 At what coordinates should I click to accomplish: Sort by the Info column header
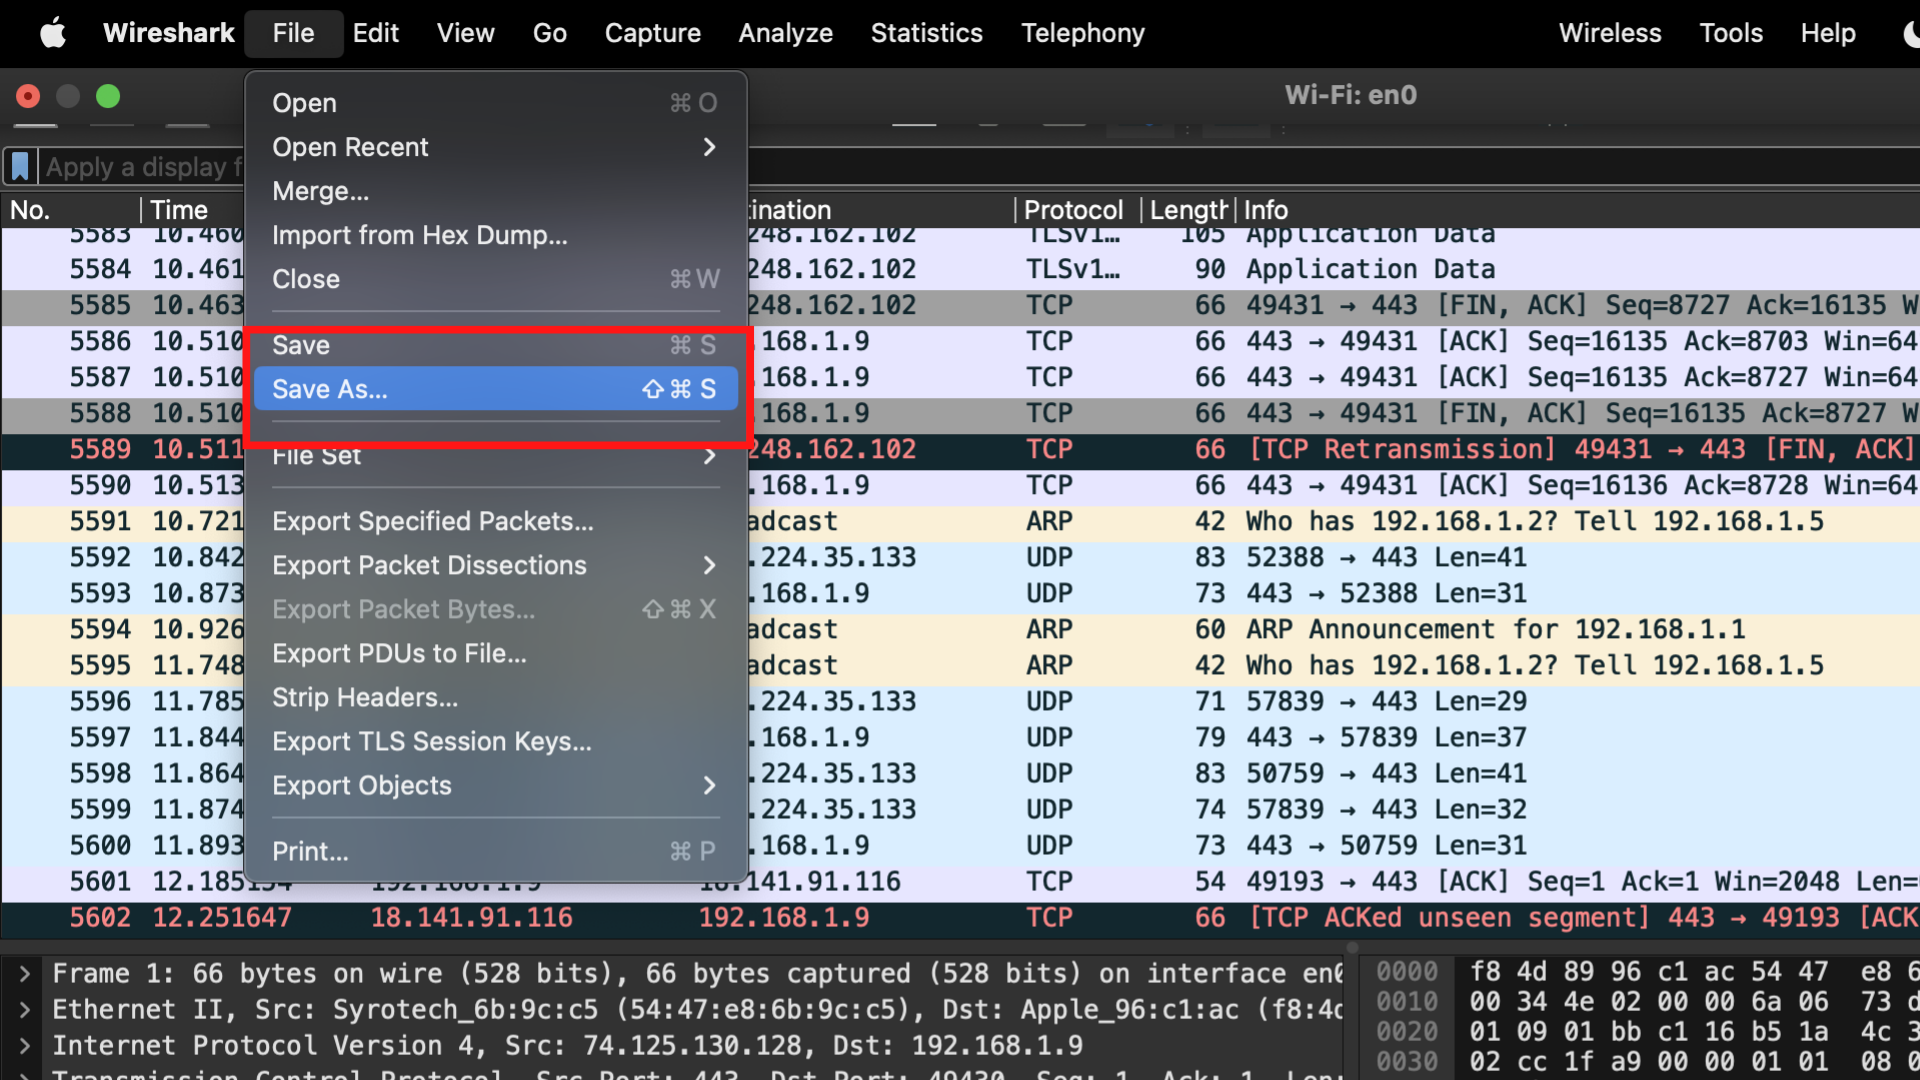[x=1578, y=210]
